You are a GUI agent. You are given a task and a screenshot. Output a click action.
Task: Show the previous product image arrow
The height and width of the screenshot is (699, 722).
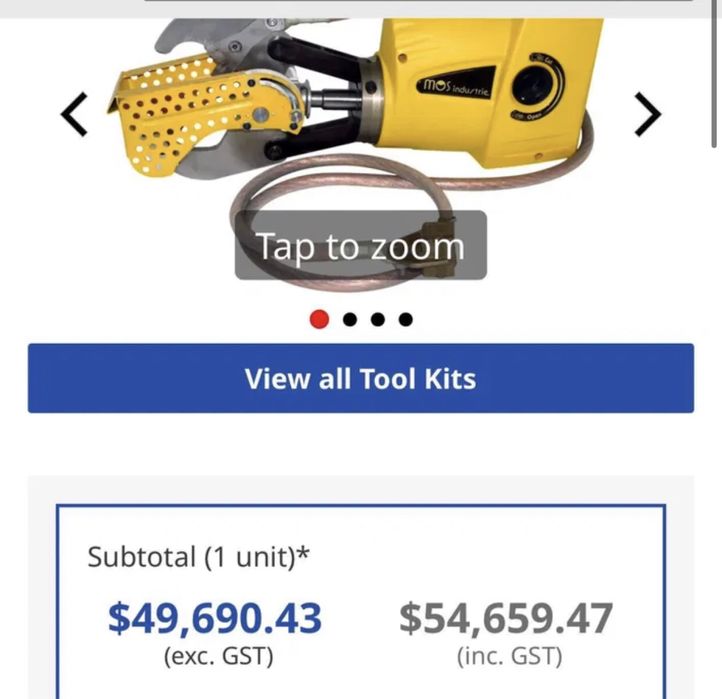pyautogui.click(x=74, y=114)
